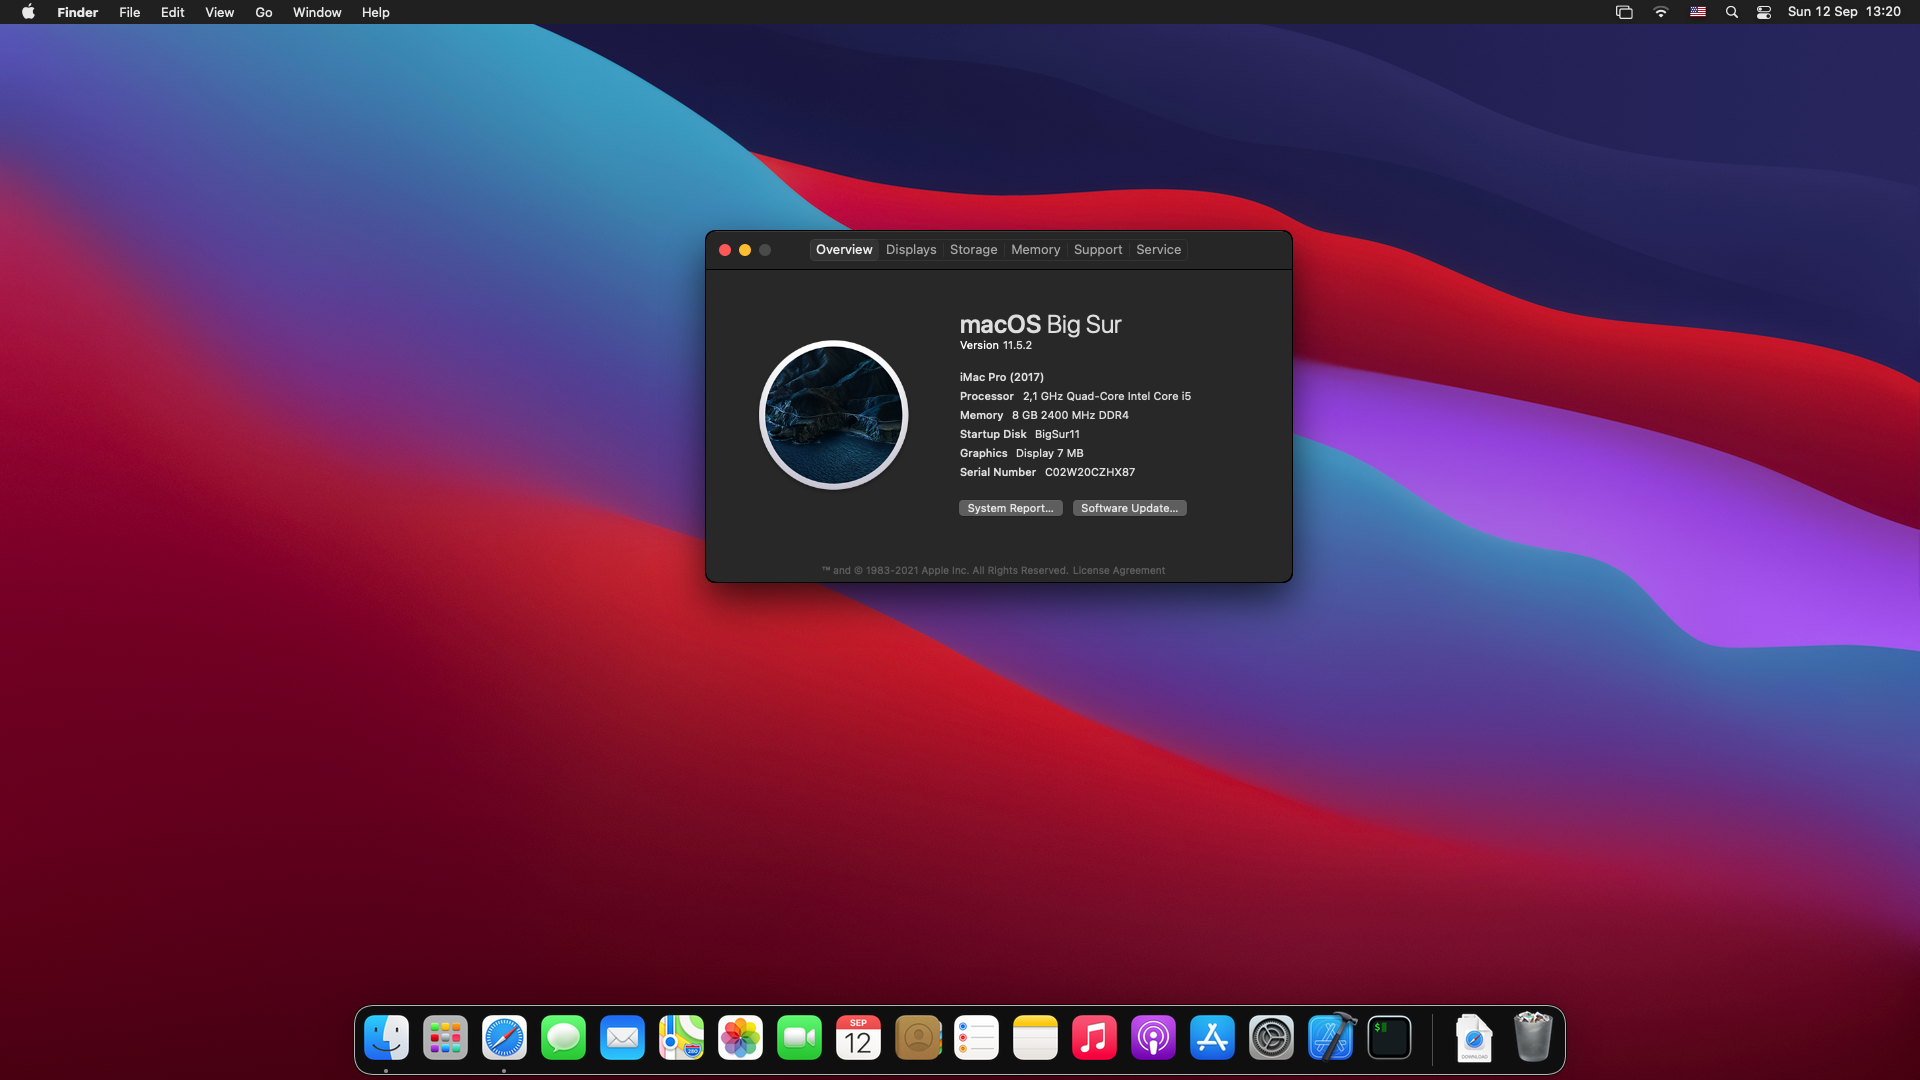Click the Big Sur artwork thumbnail

[833, 415]
